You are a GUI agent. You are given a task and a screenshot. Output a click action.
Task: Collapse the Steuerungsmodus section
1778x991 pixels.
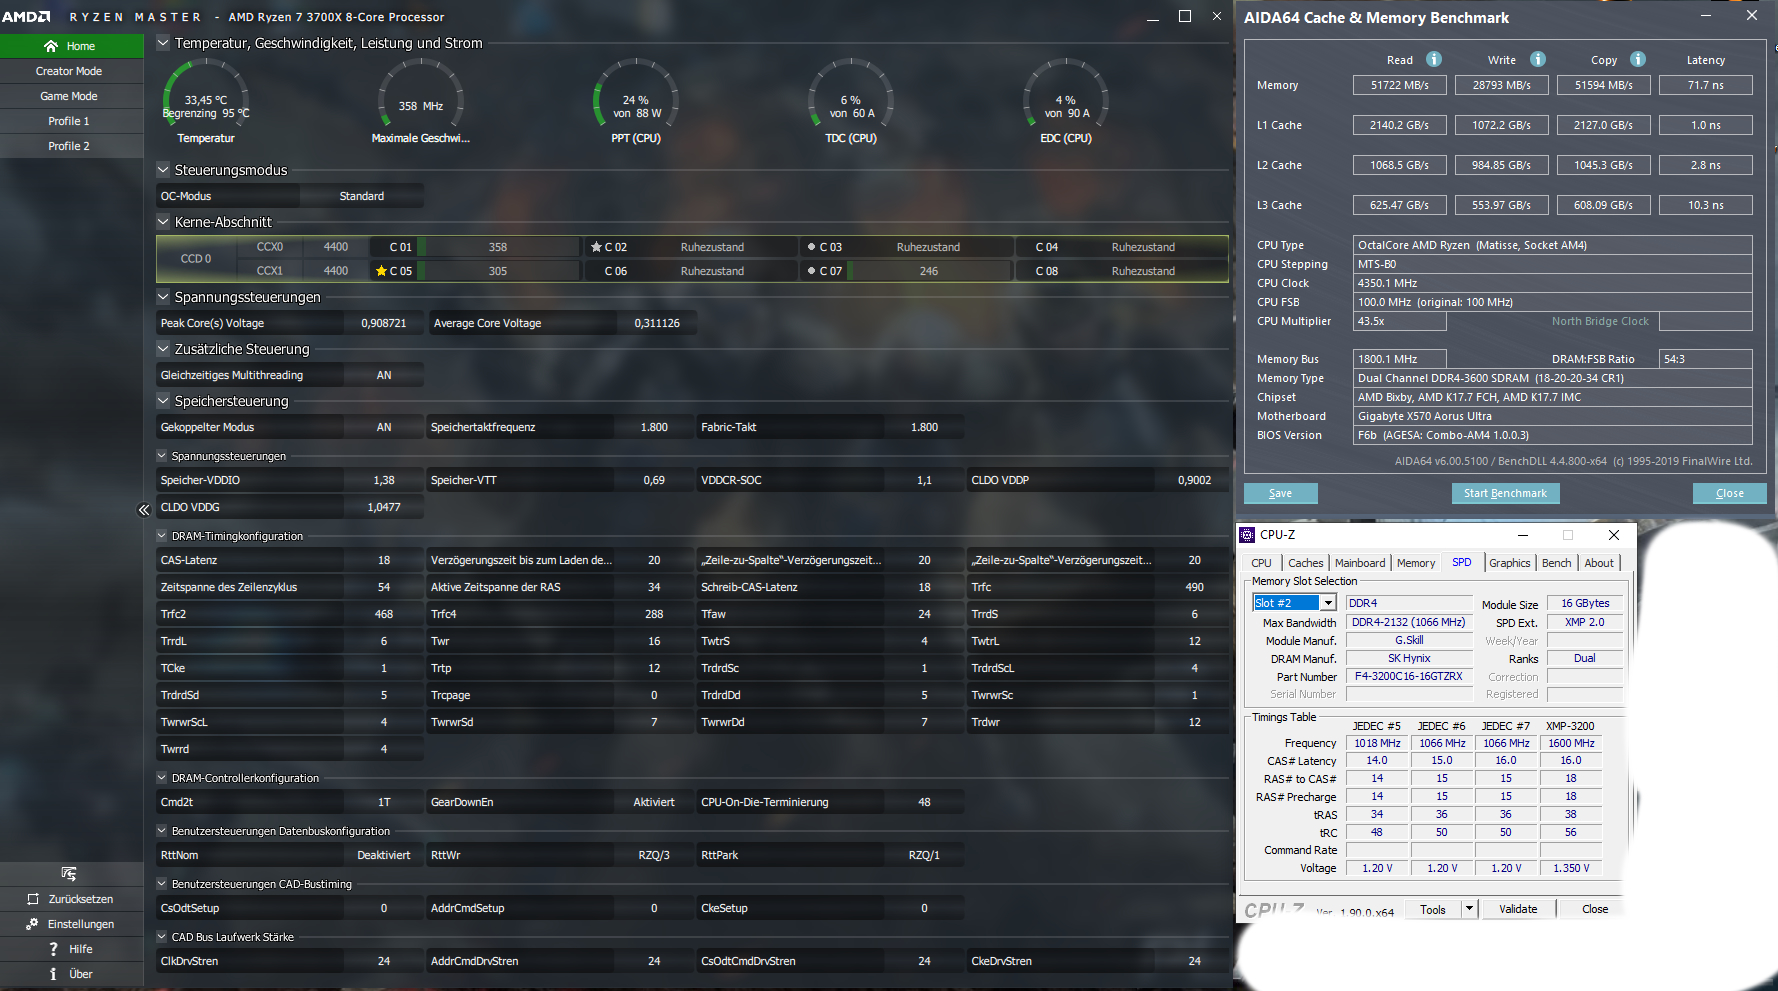163,170
